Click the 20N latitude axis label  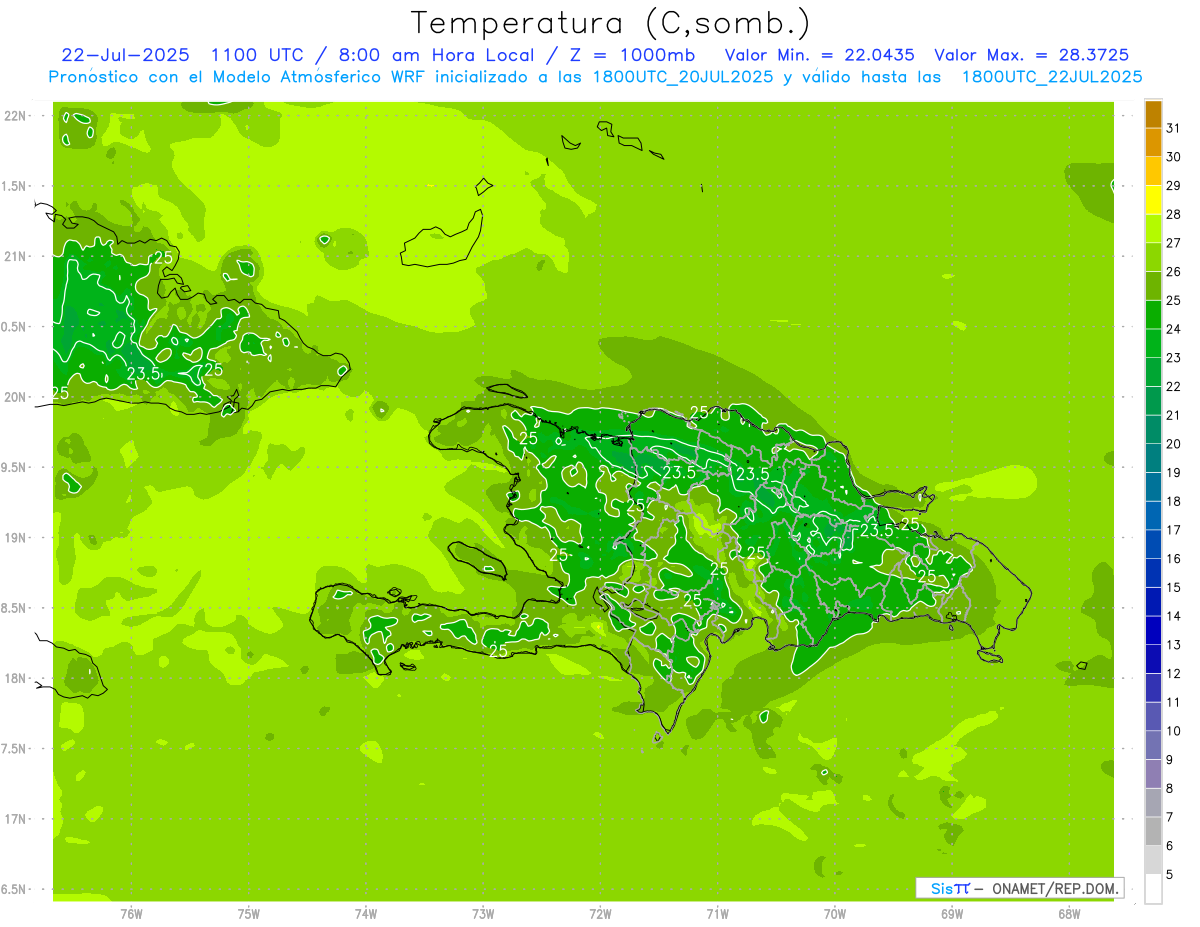point(16,397)
